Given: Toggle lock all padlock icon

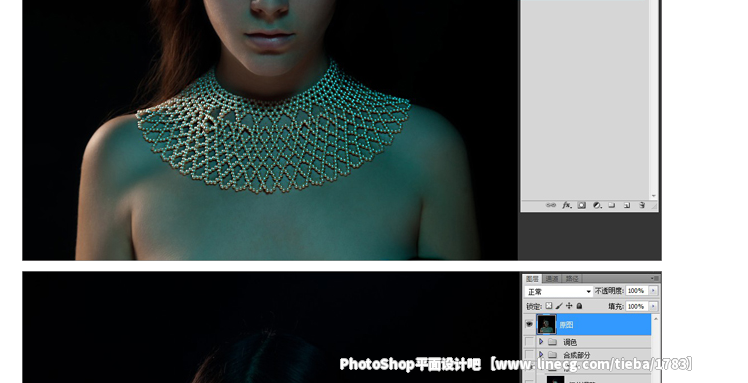Looking at the screenshot, I should pos(579,306).
